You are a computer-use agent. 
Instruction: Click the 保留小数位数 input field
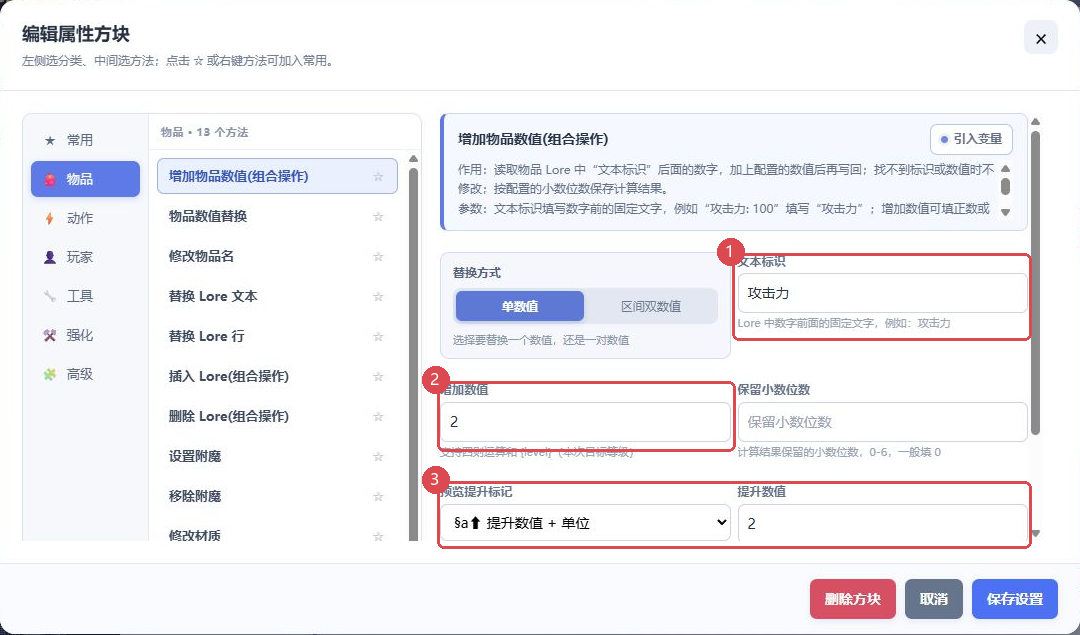click(882, 421)
